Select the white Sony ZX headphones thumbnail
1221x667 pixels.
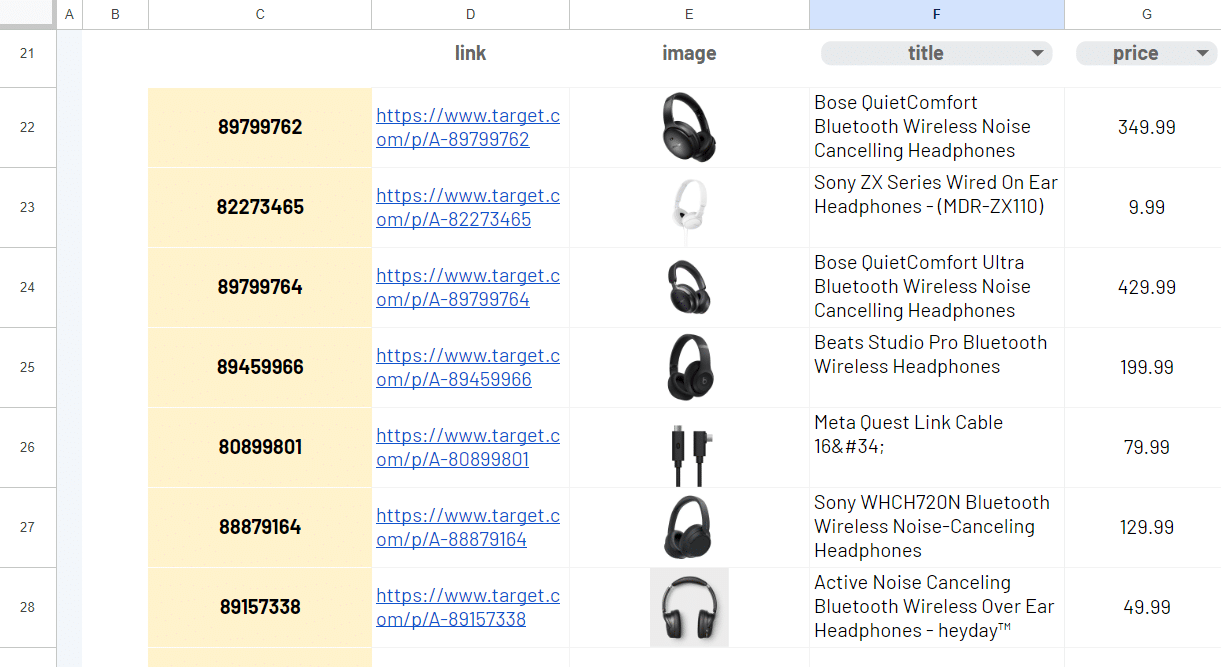689,207
